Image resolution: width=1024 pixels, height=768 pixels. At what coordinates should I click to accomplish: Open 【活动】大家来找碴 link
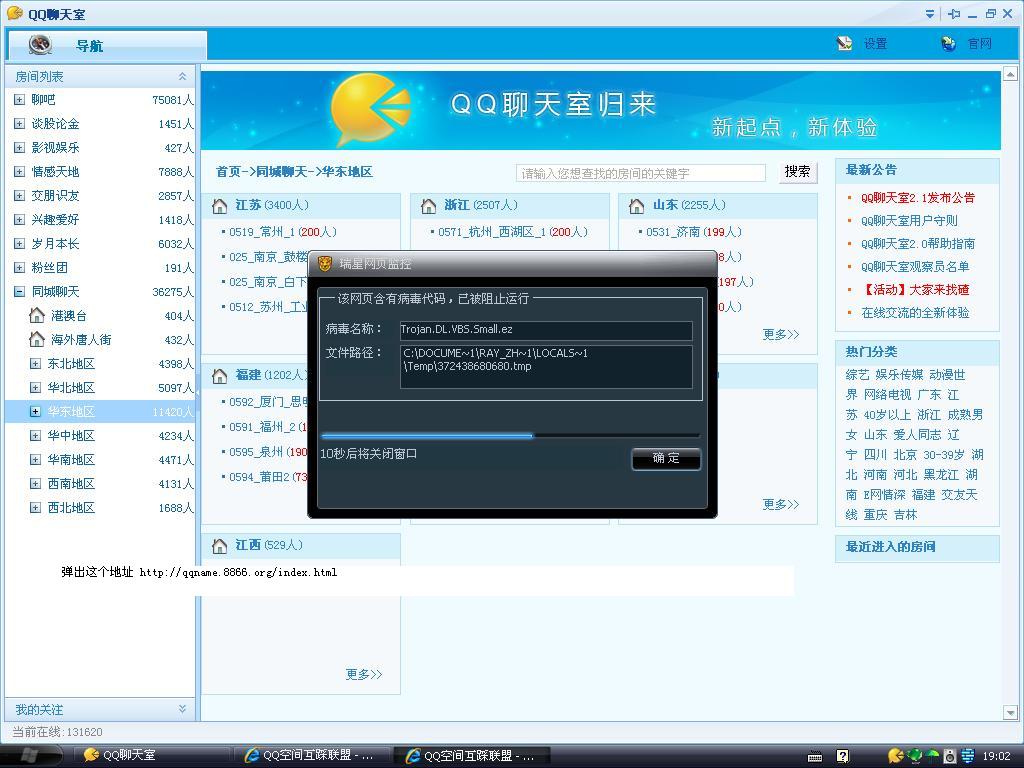(915, 289)
